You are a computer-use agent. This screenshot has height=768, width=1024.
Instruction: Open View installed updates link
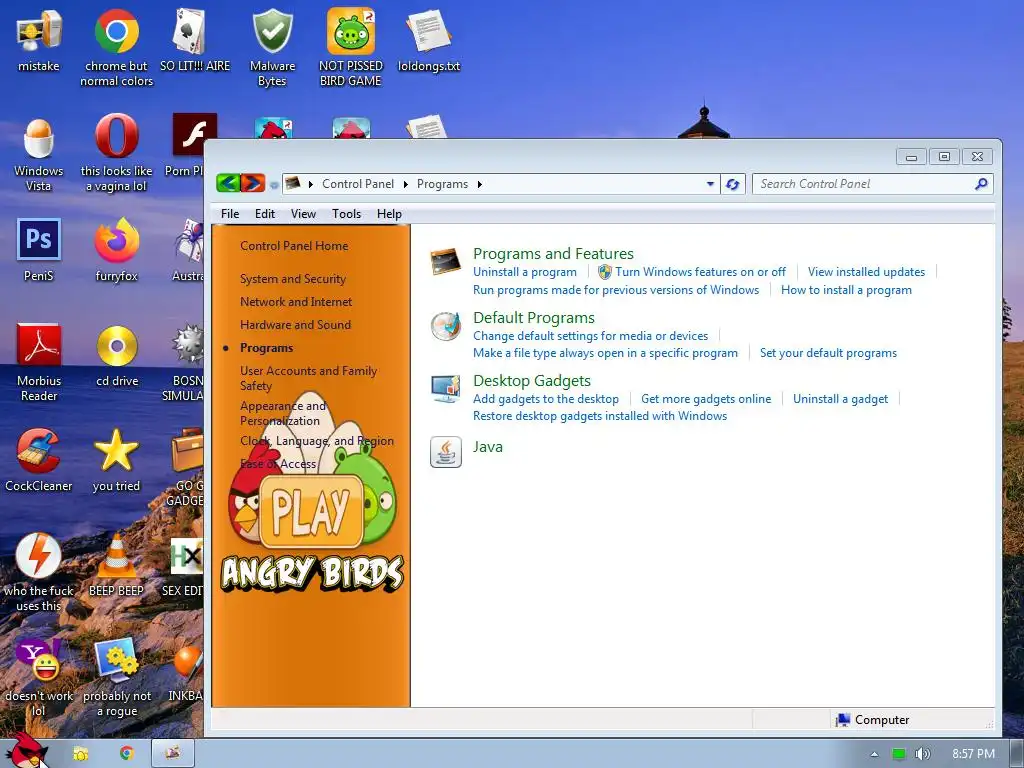pos(866,272)
